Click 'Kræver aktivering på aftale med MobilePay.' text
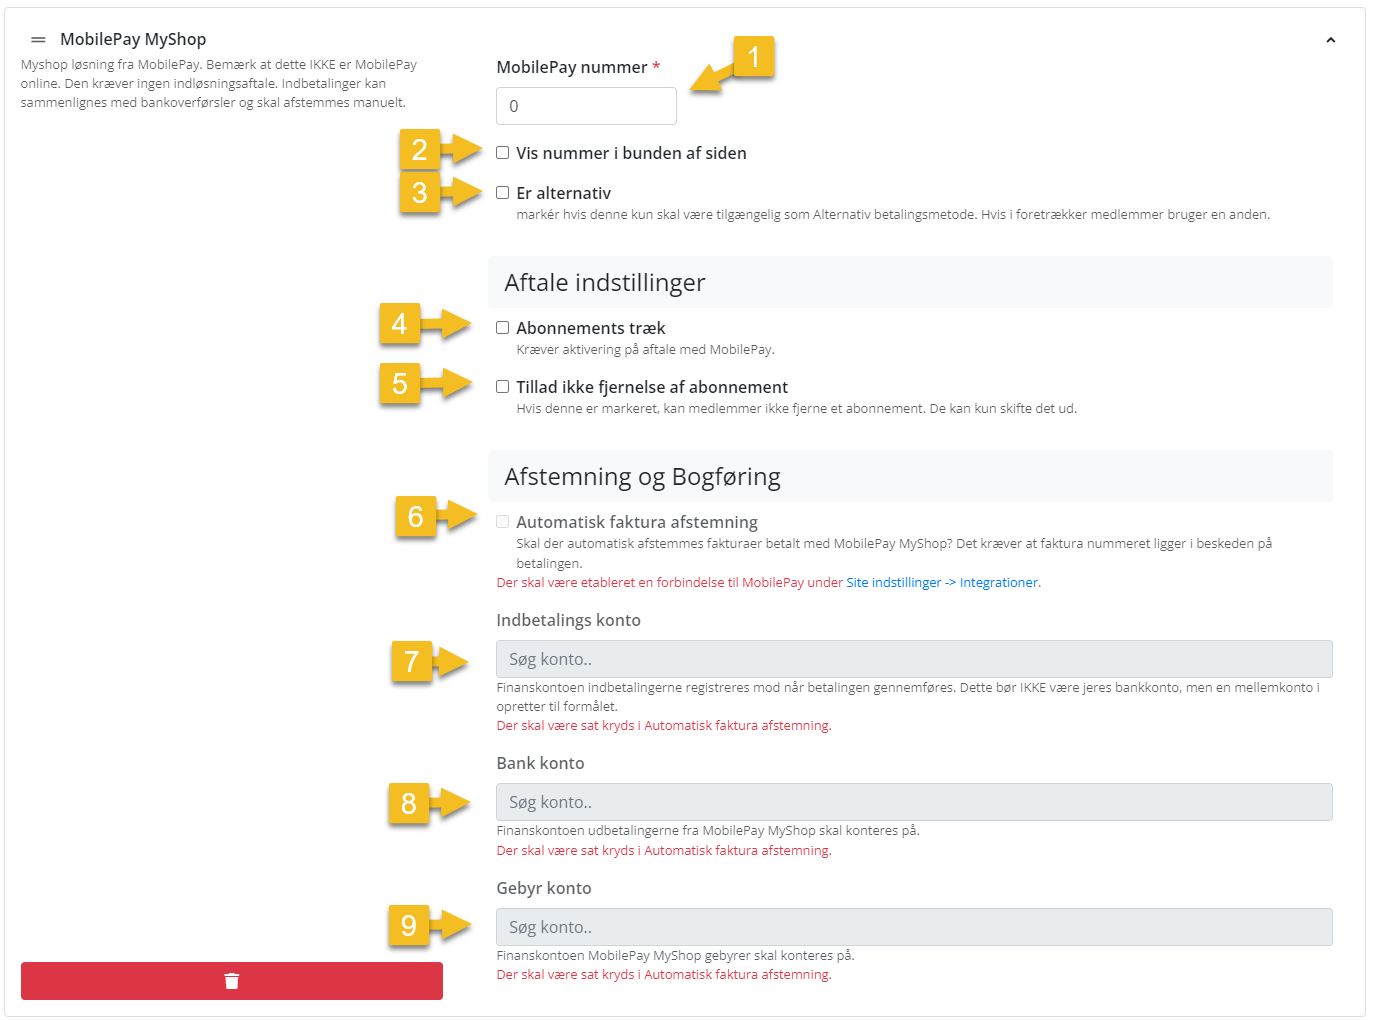This screenshot has width=1376, height=1020. pyautogui.click(x=645, y=350)
